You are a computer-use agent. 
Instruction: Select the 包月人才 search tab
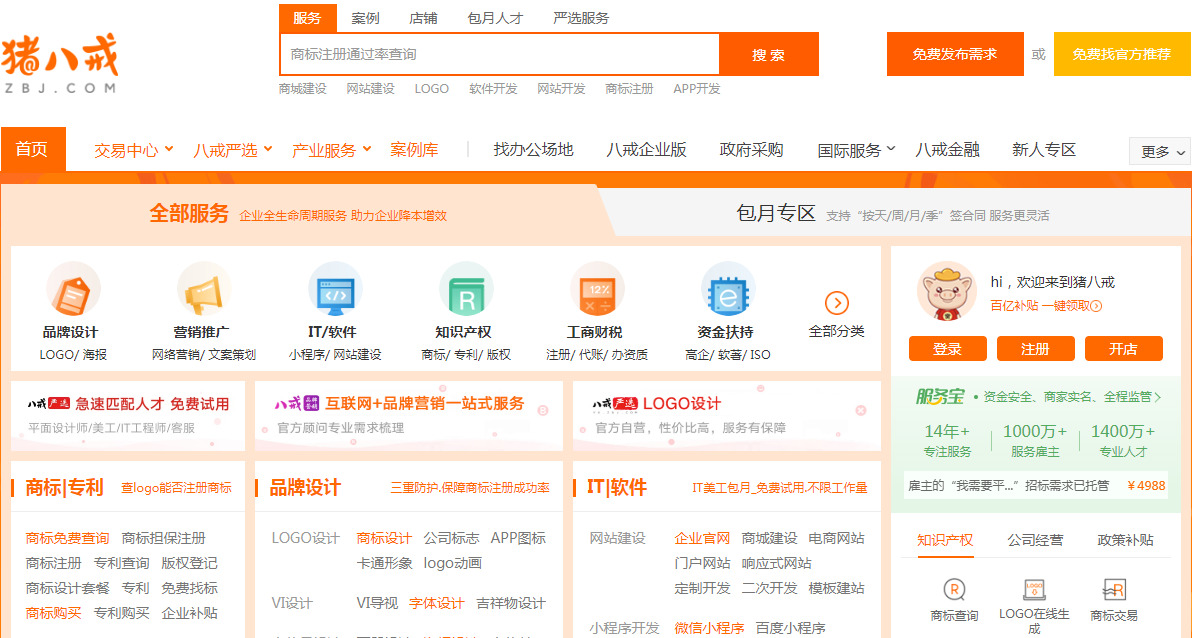(x=496, y=18)
